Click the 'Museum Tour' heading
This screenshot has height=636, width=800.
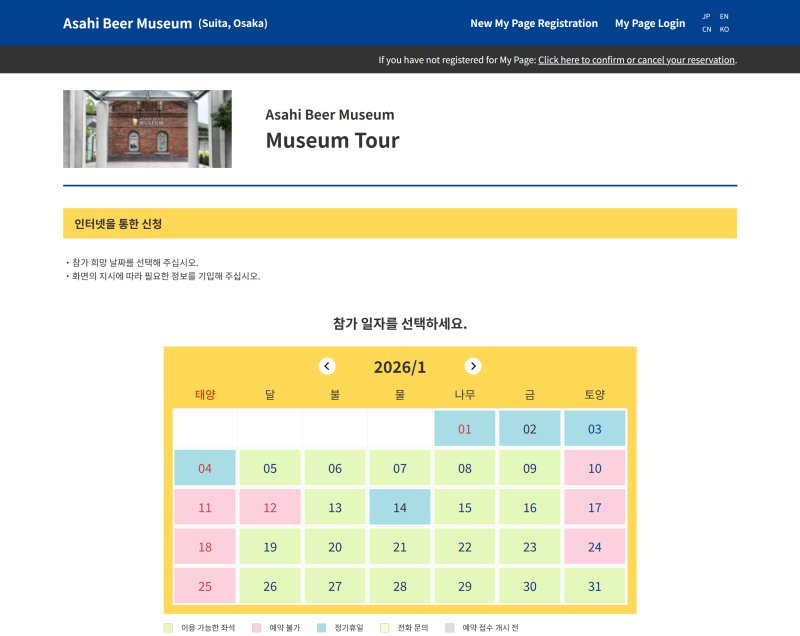[333, 140]
